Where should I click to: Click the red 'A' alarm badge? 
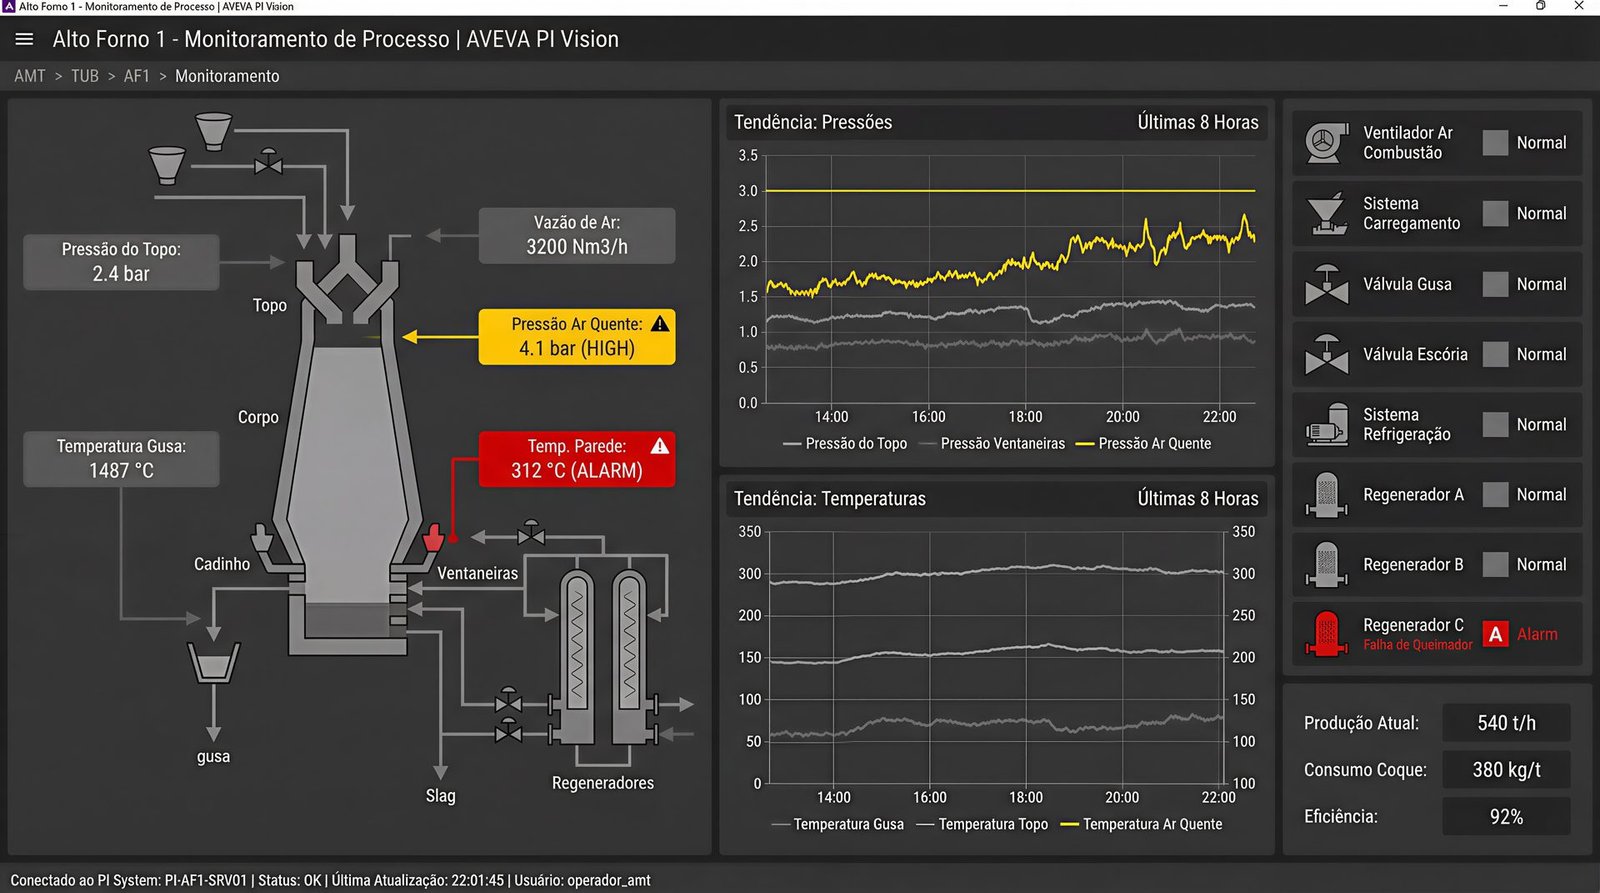(x=1495, y=634)
